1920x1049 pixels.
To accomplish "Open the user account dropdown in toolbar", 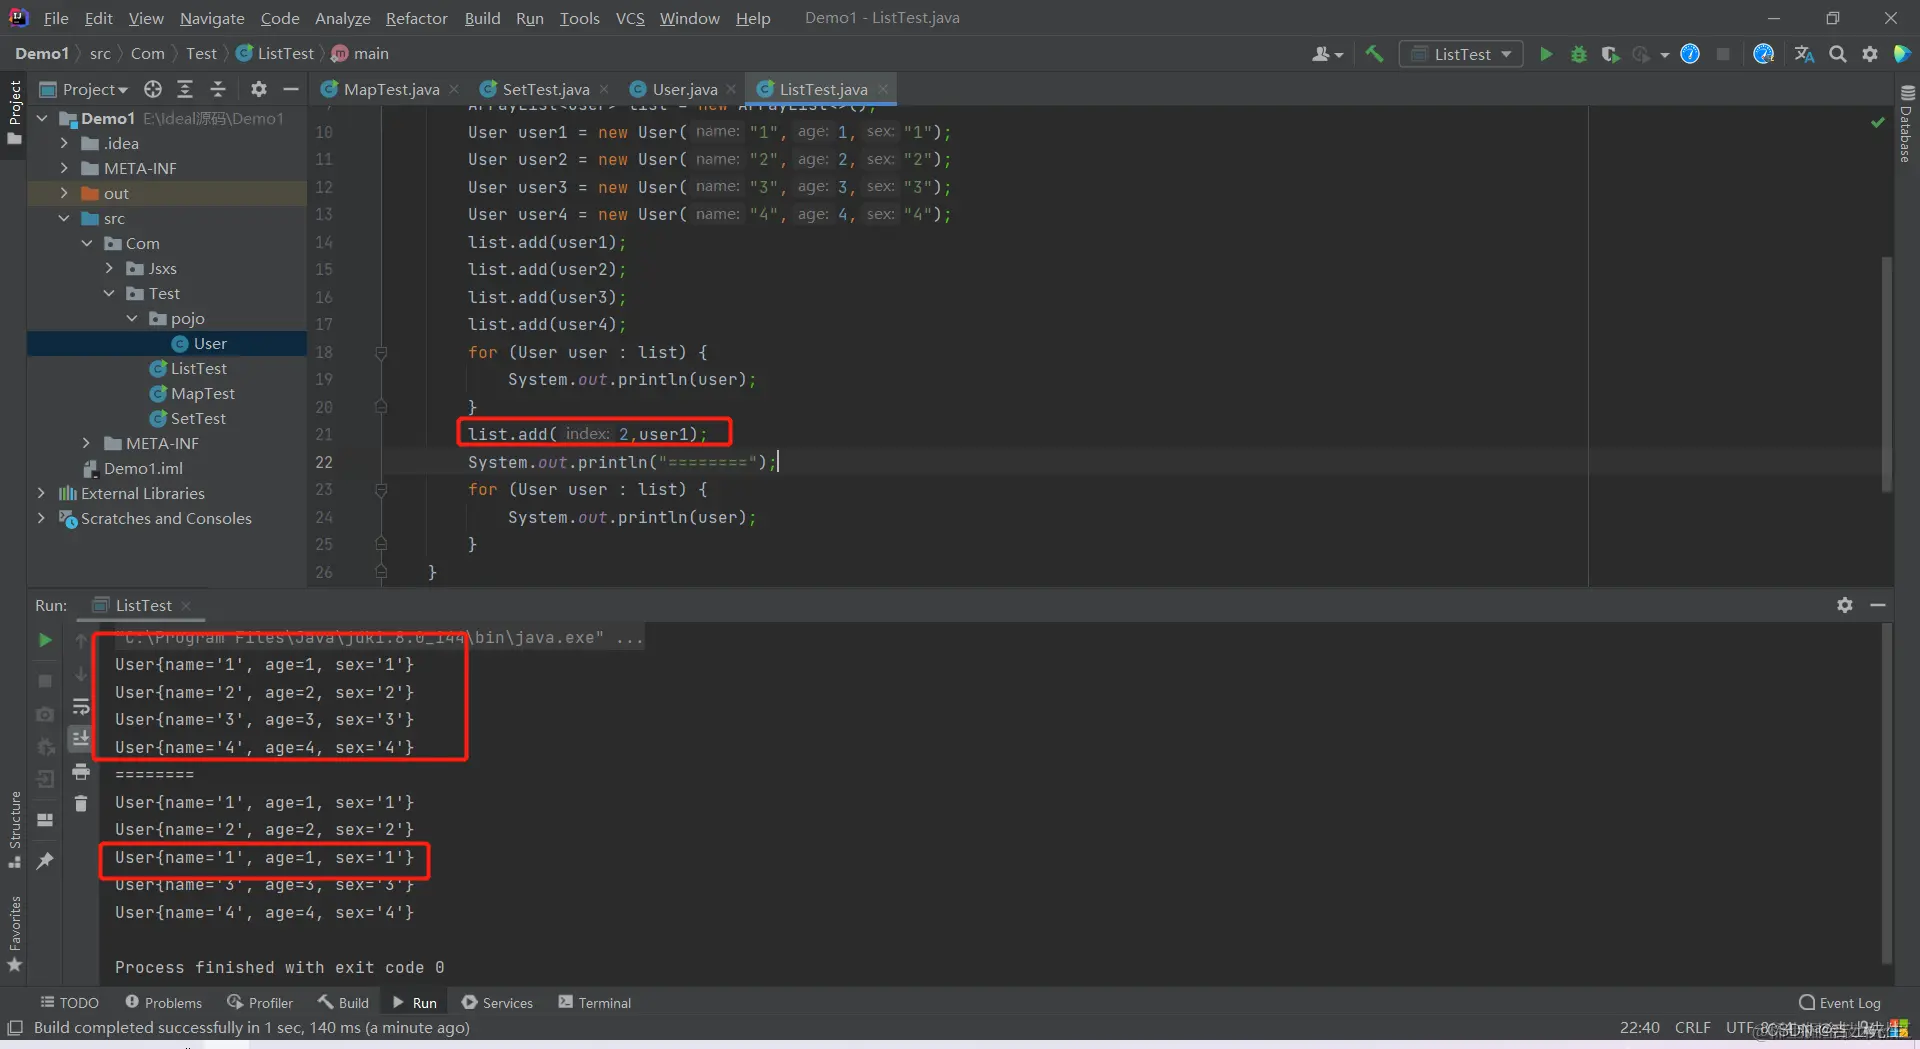I will [1327, 54].
